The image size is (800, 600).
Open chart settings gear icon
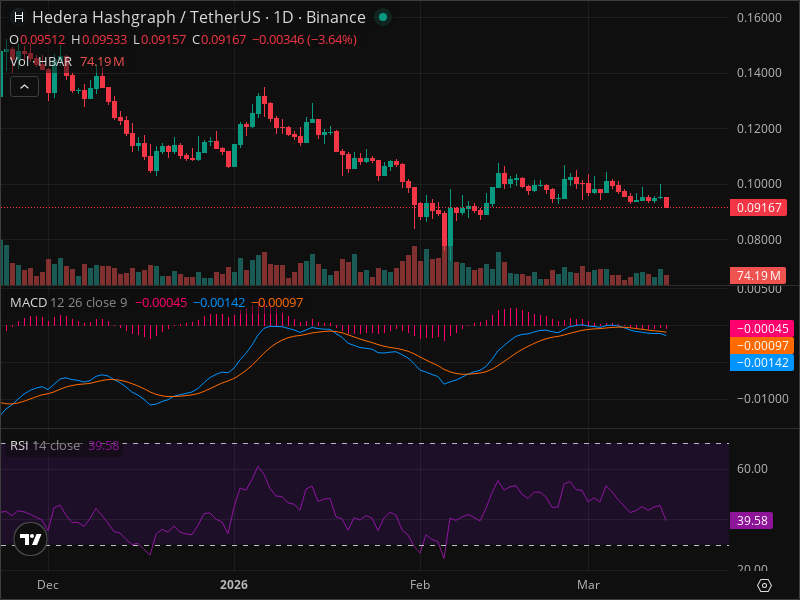764,585
